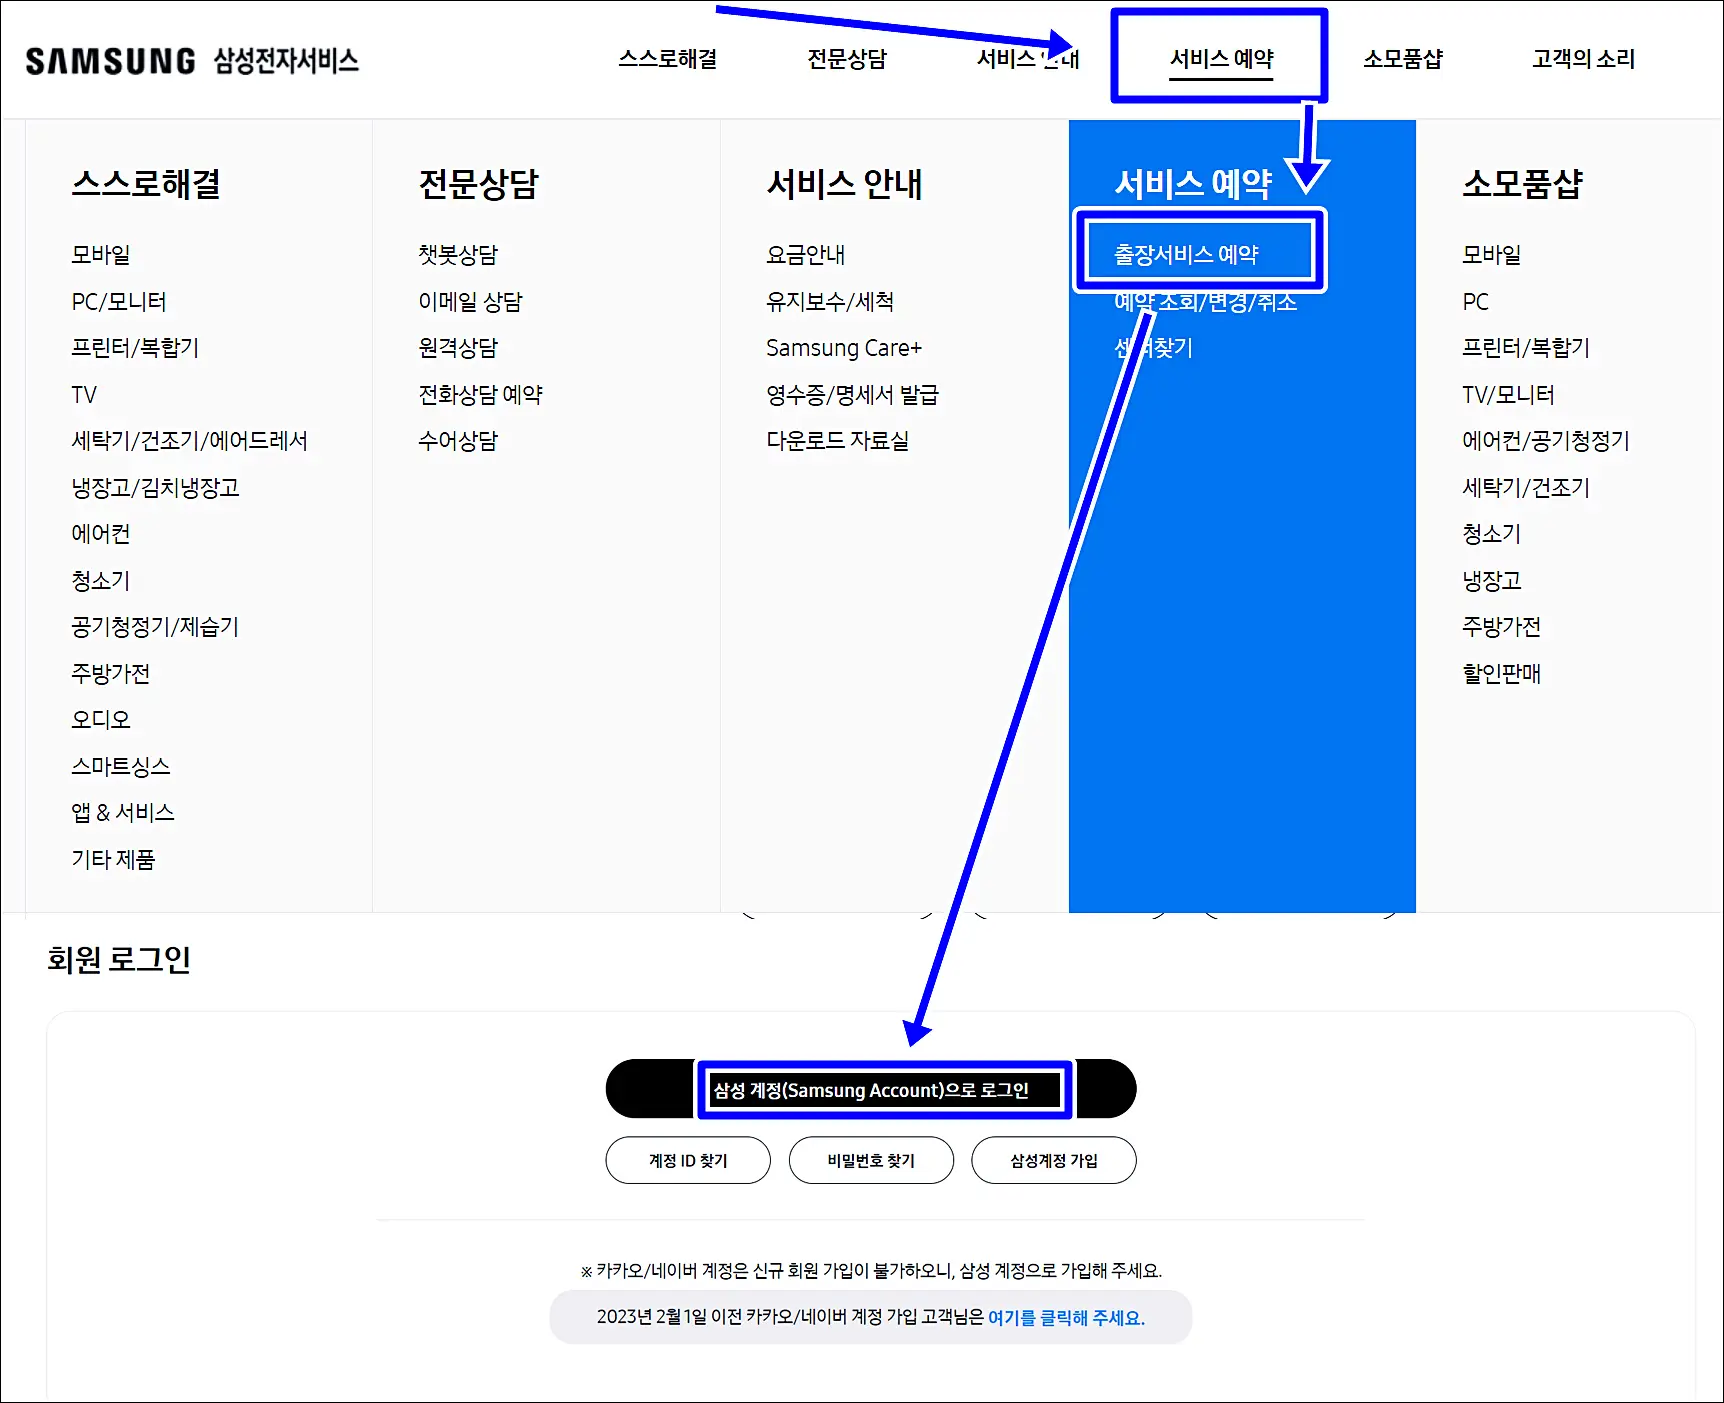Click 전화상담 예약 link
1724x1403 pixels.
(480, 395)
